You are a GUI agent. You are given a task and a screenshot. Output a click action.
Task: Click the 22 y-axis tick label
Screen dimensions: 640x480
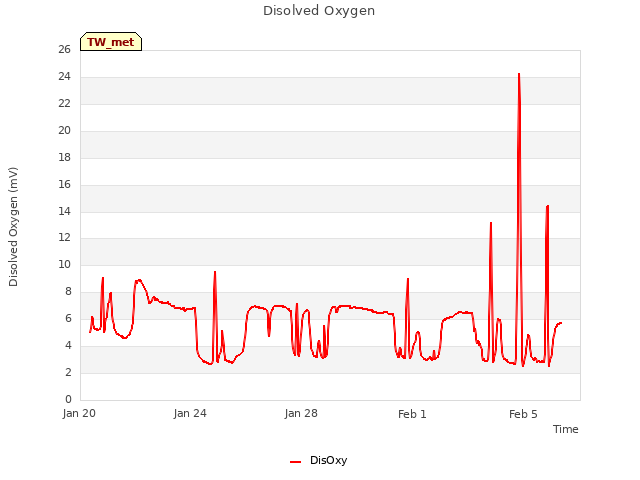coord(64,103)
